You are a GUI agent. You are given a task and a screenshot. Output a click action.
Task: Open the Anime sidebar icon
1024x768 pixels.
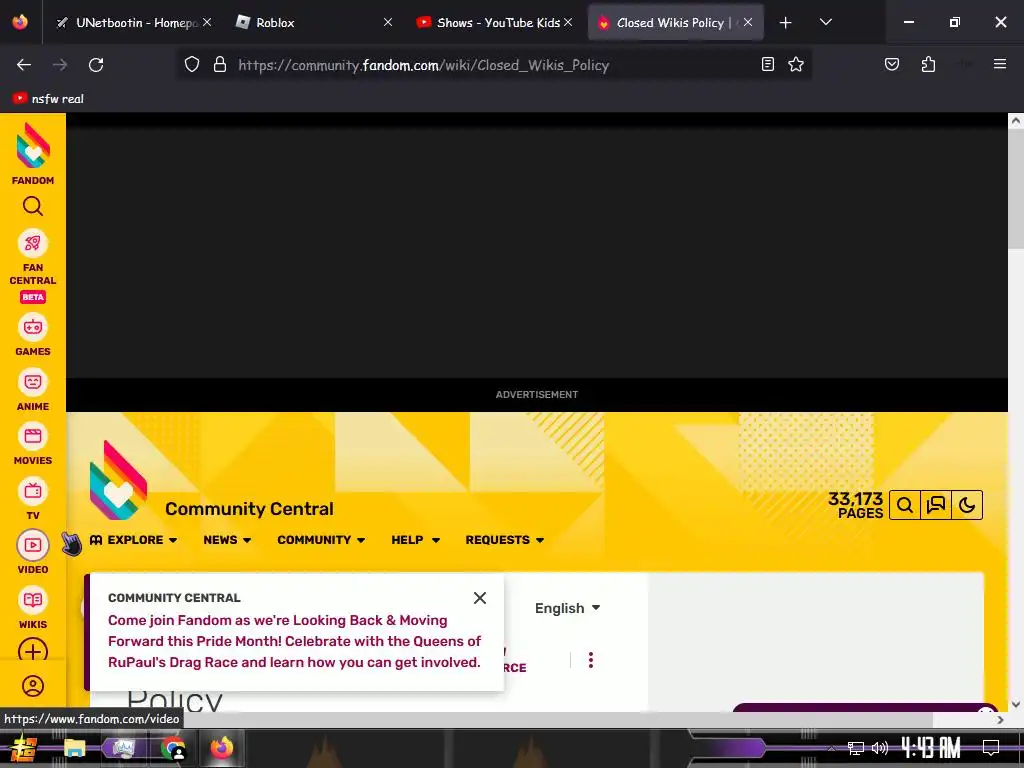pyautogui.click(x=33, y=381)
